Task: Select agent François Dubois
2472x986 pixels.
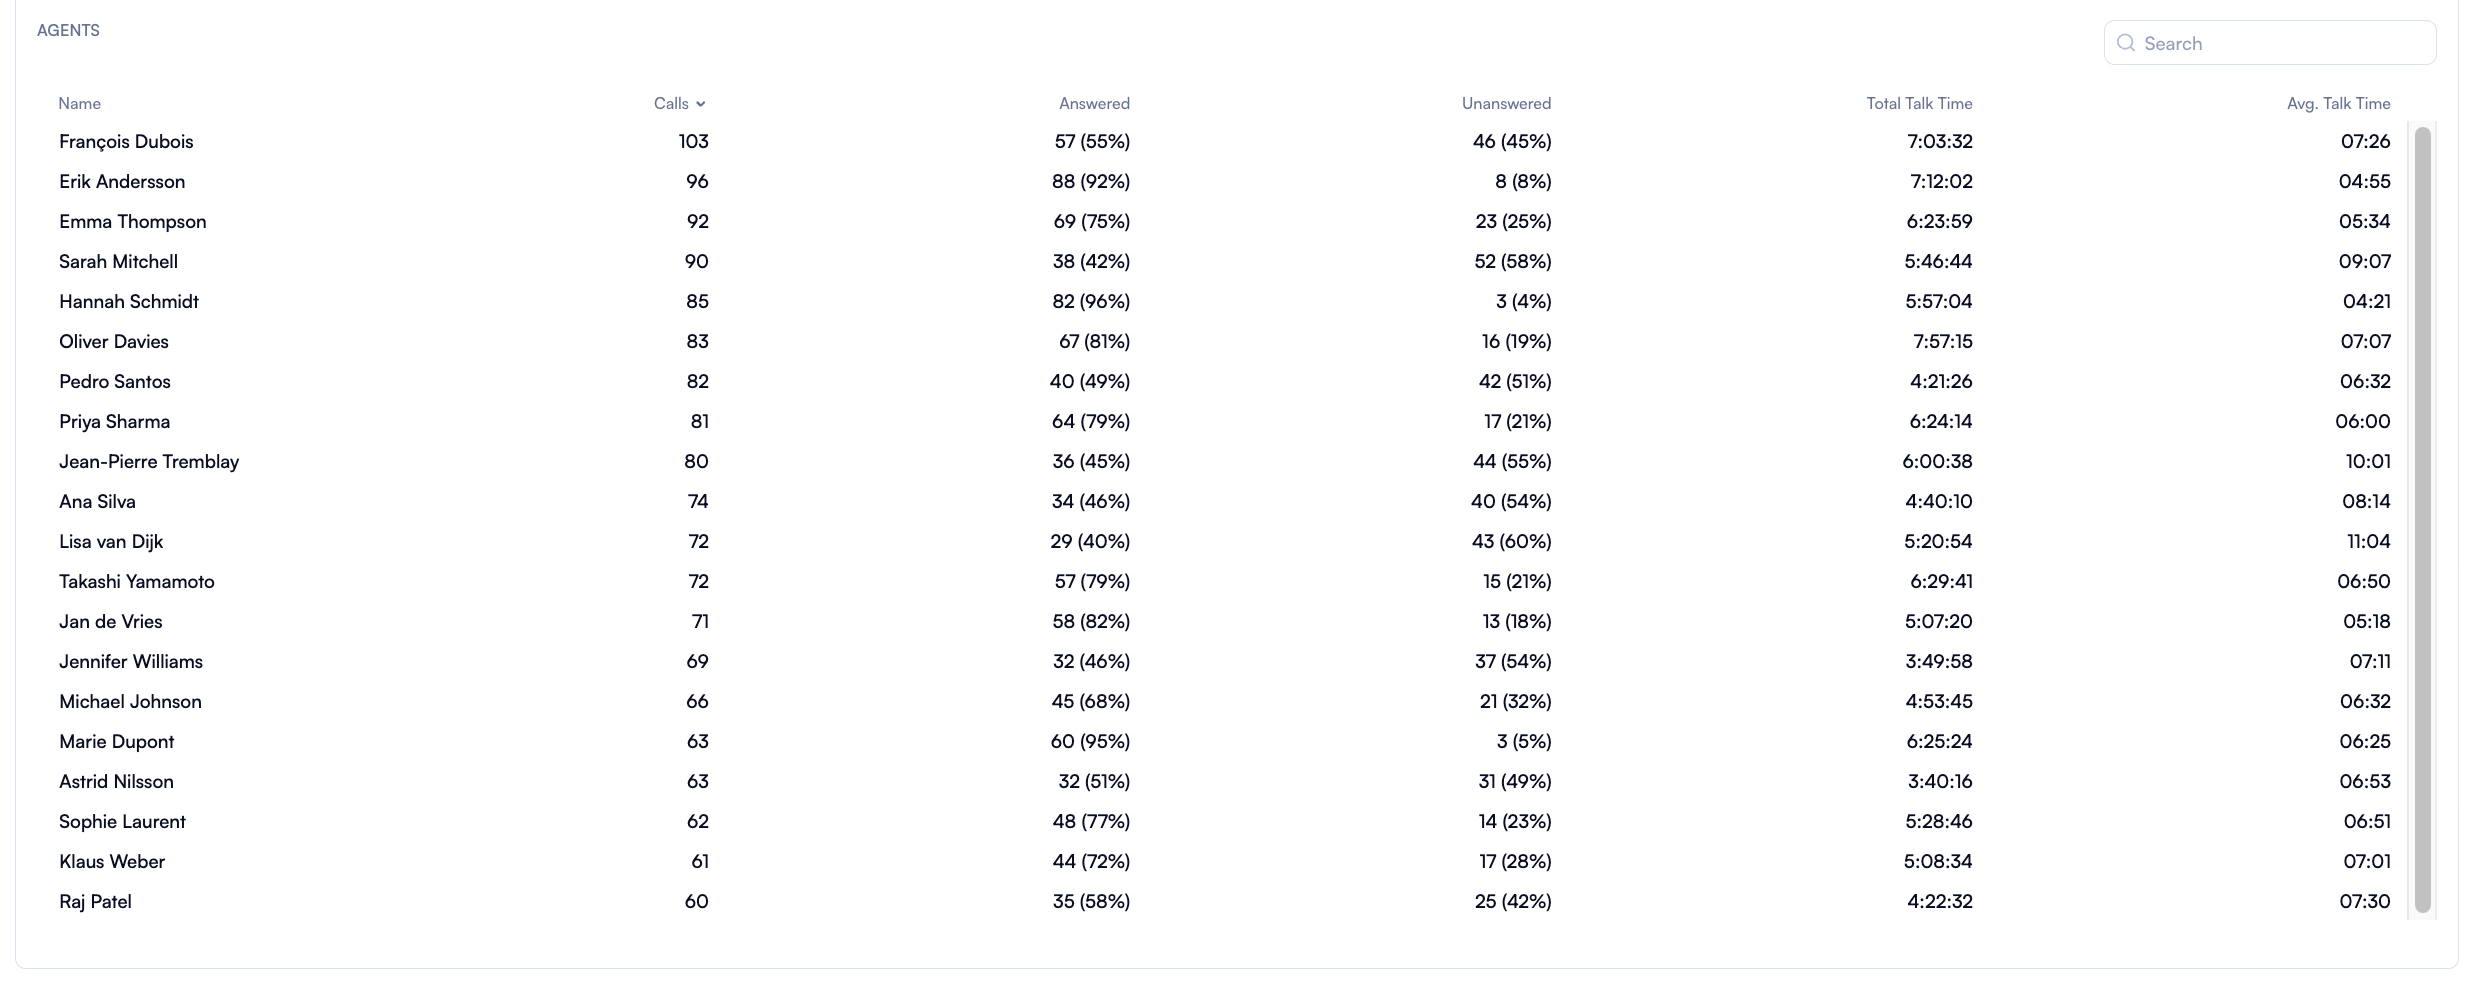Action: (x=126, y=142)
